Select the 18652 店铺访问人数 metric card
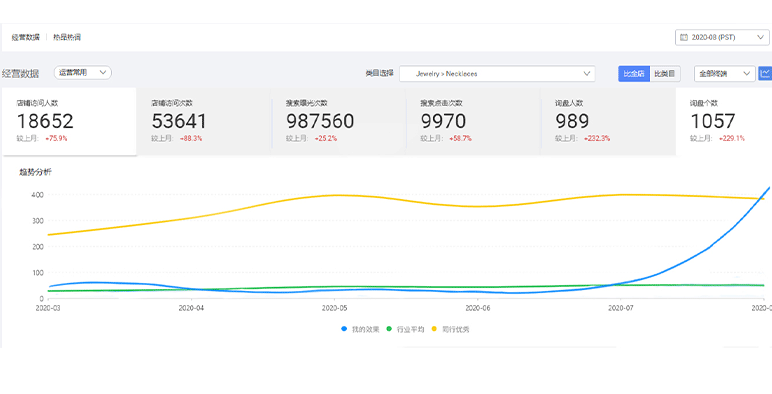The image size is (772, 394). pos(69,122)
